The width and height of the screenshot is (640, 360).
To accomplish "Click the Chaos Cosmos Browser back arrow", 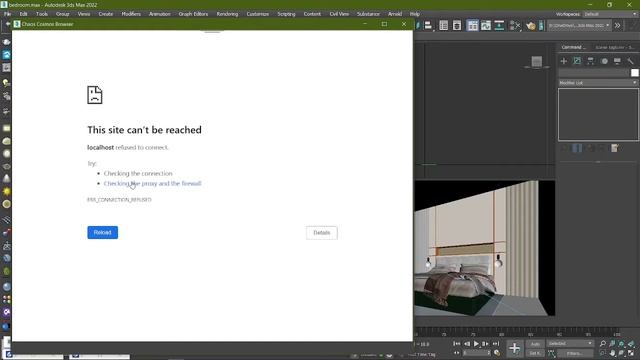I will click(8, 24).
